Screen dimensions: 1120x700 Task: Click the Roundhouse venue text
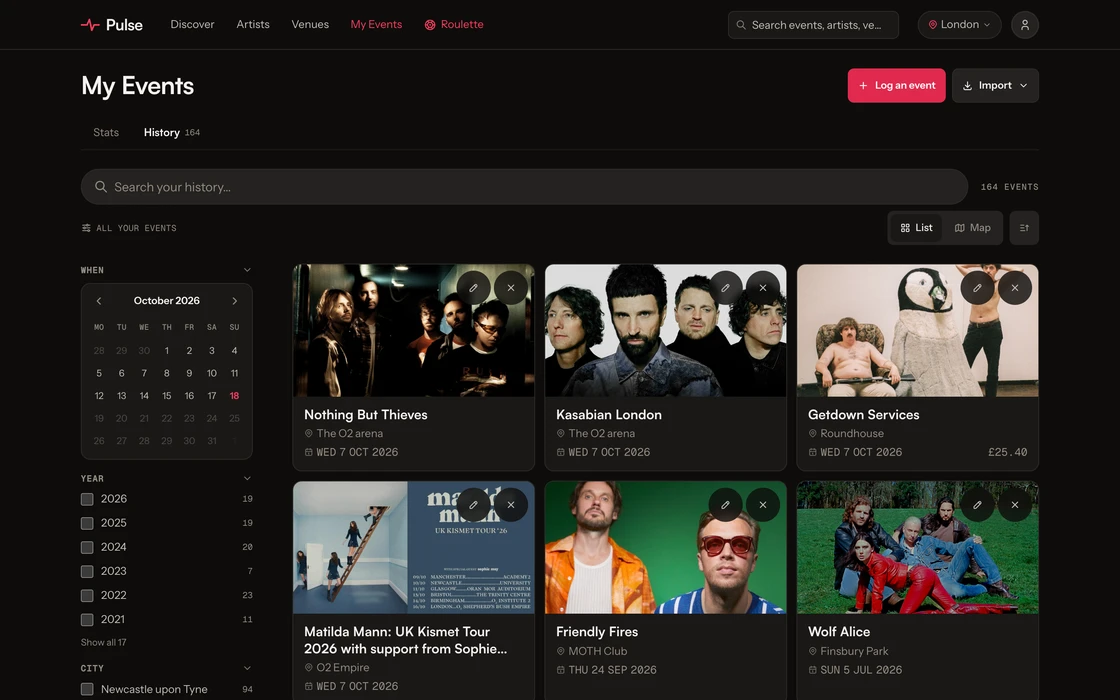[x=852, y=434]
